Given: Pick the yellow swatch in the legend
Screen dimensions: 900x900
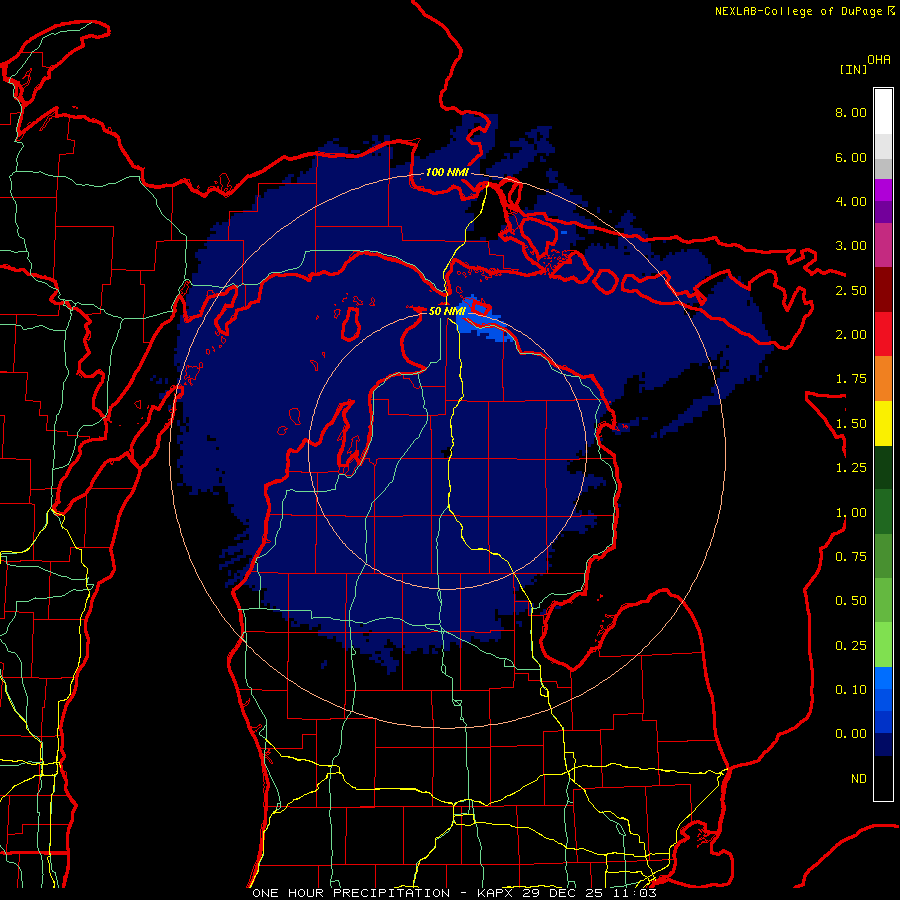Looking at the screenshot, I should (883, 424).
